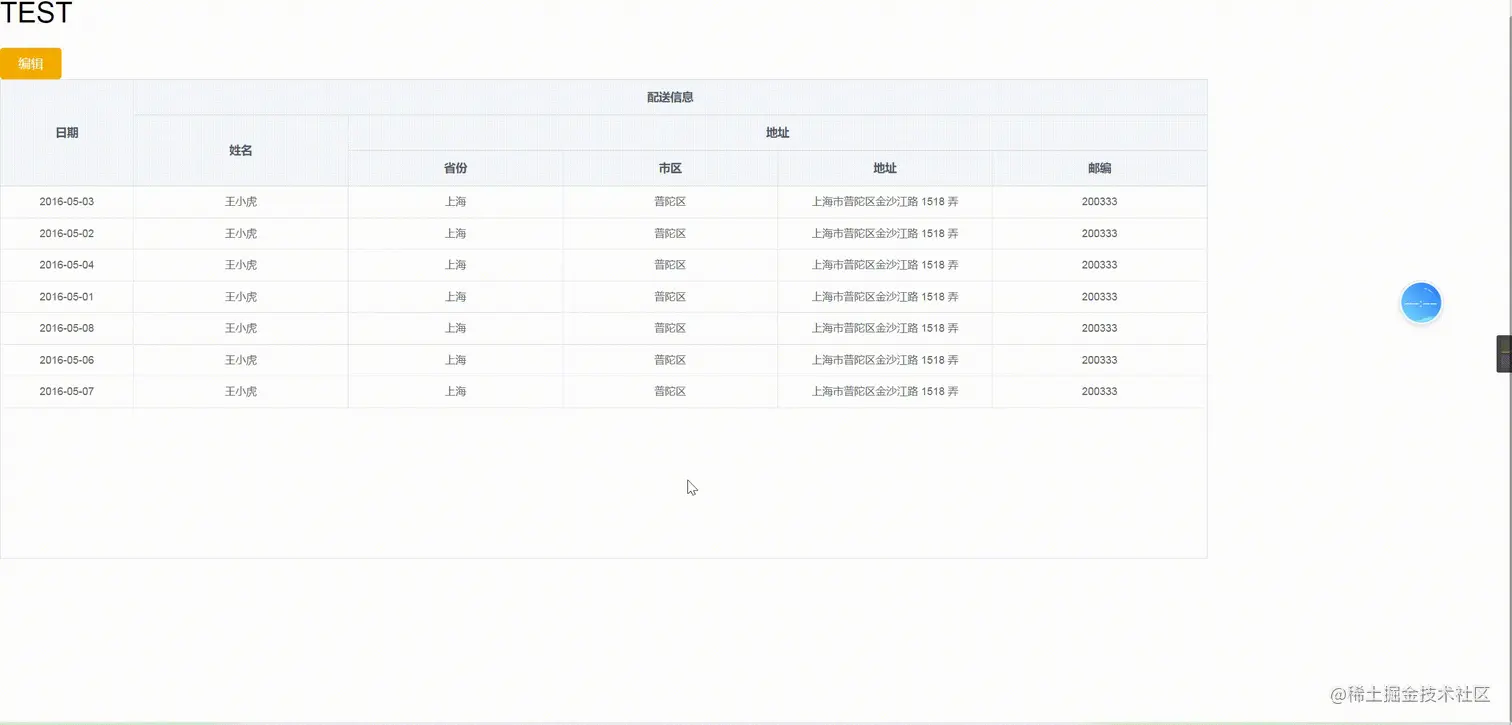This screenshot has width=1512, height=725.
Task: Click the 日期 column header
Action: [x=67, y=132]
